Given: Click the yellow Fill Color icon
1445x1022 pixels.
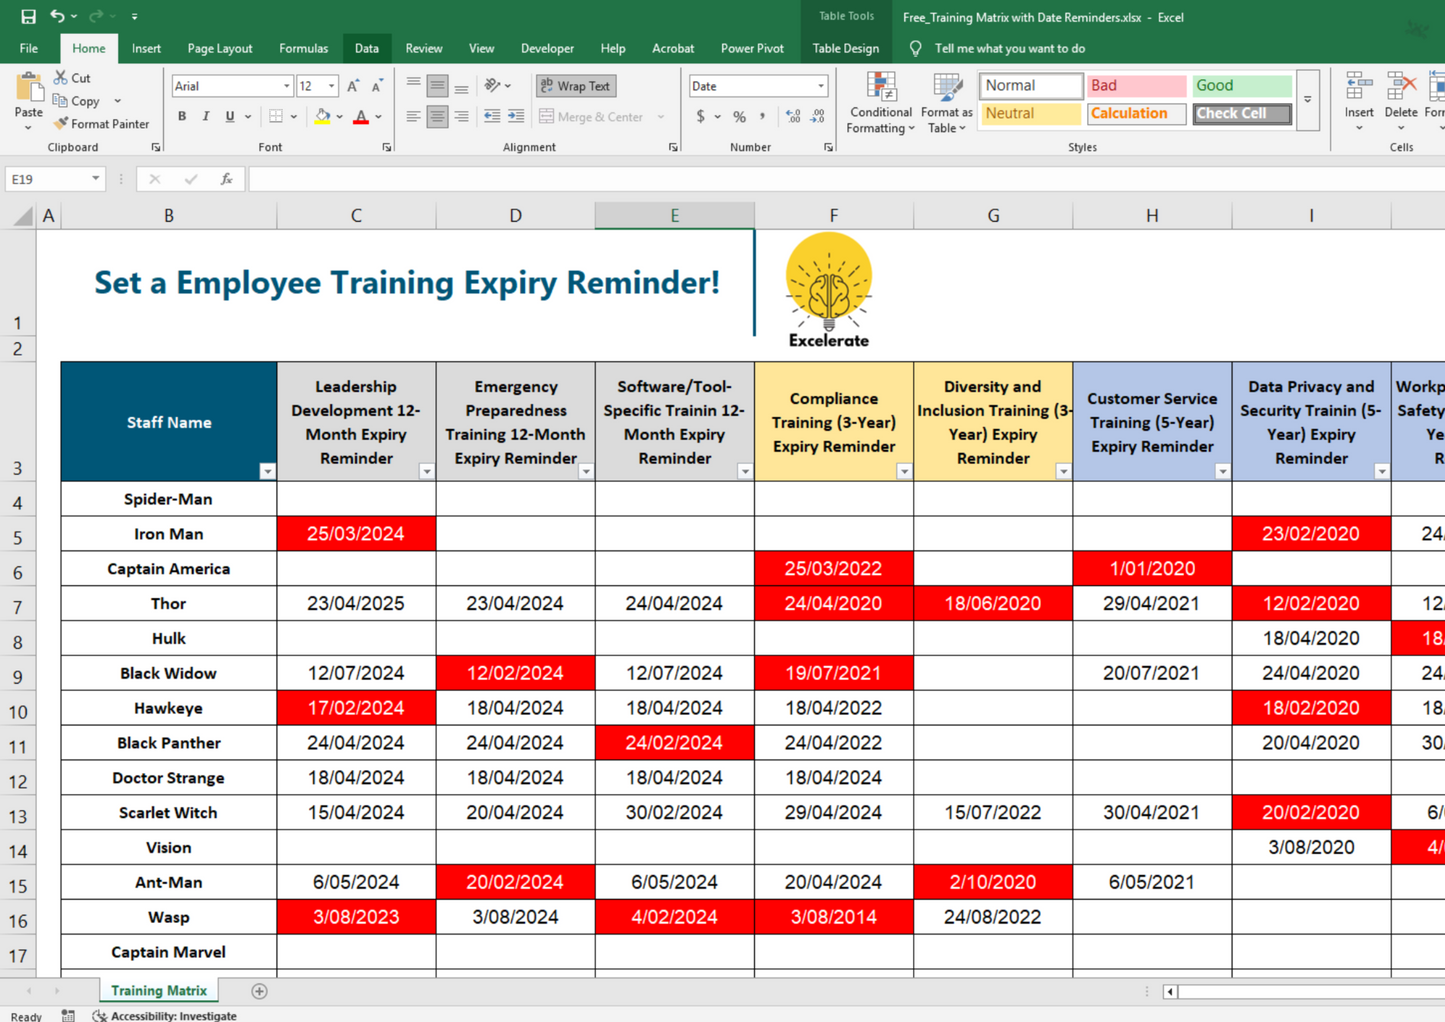Looking at the screenshot, I should coord(322,117).
